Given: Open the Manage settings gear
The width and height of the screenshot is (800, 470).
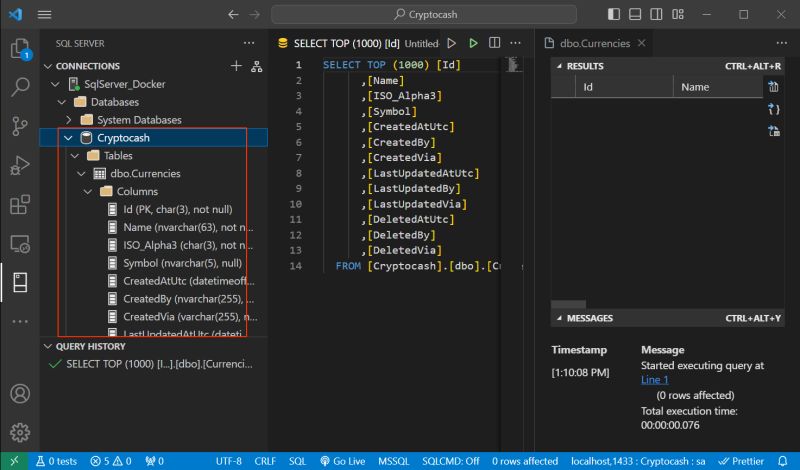Looking at the screenshot, I should (x=20, y=432).
